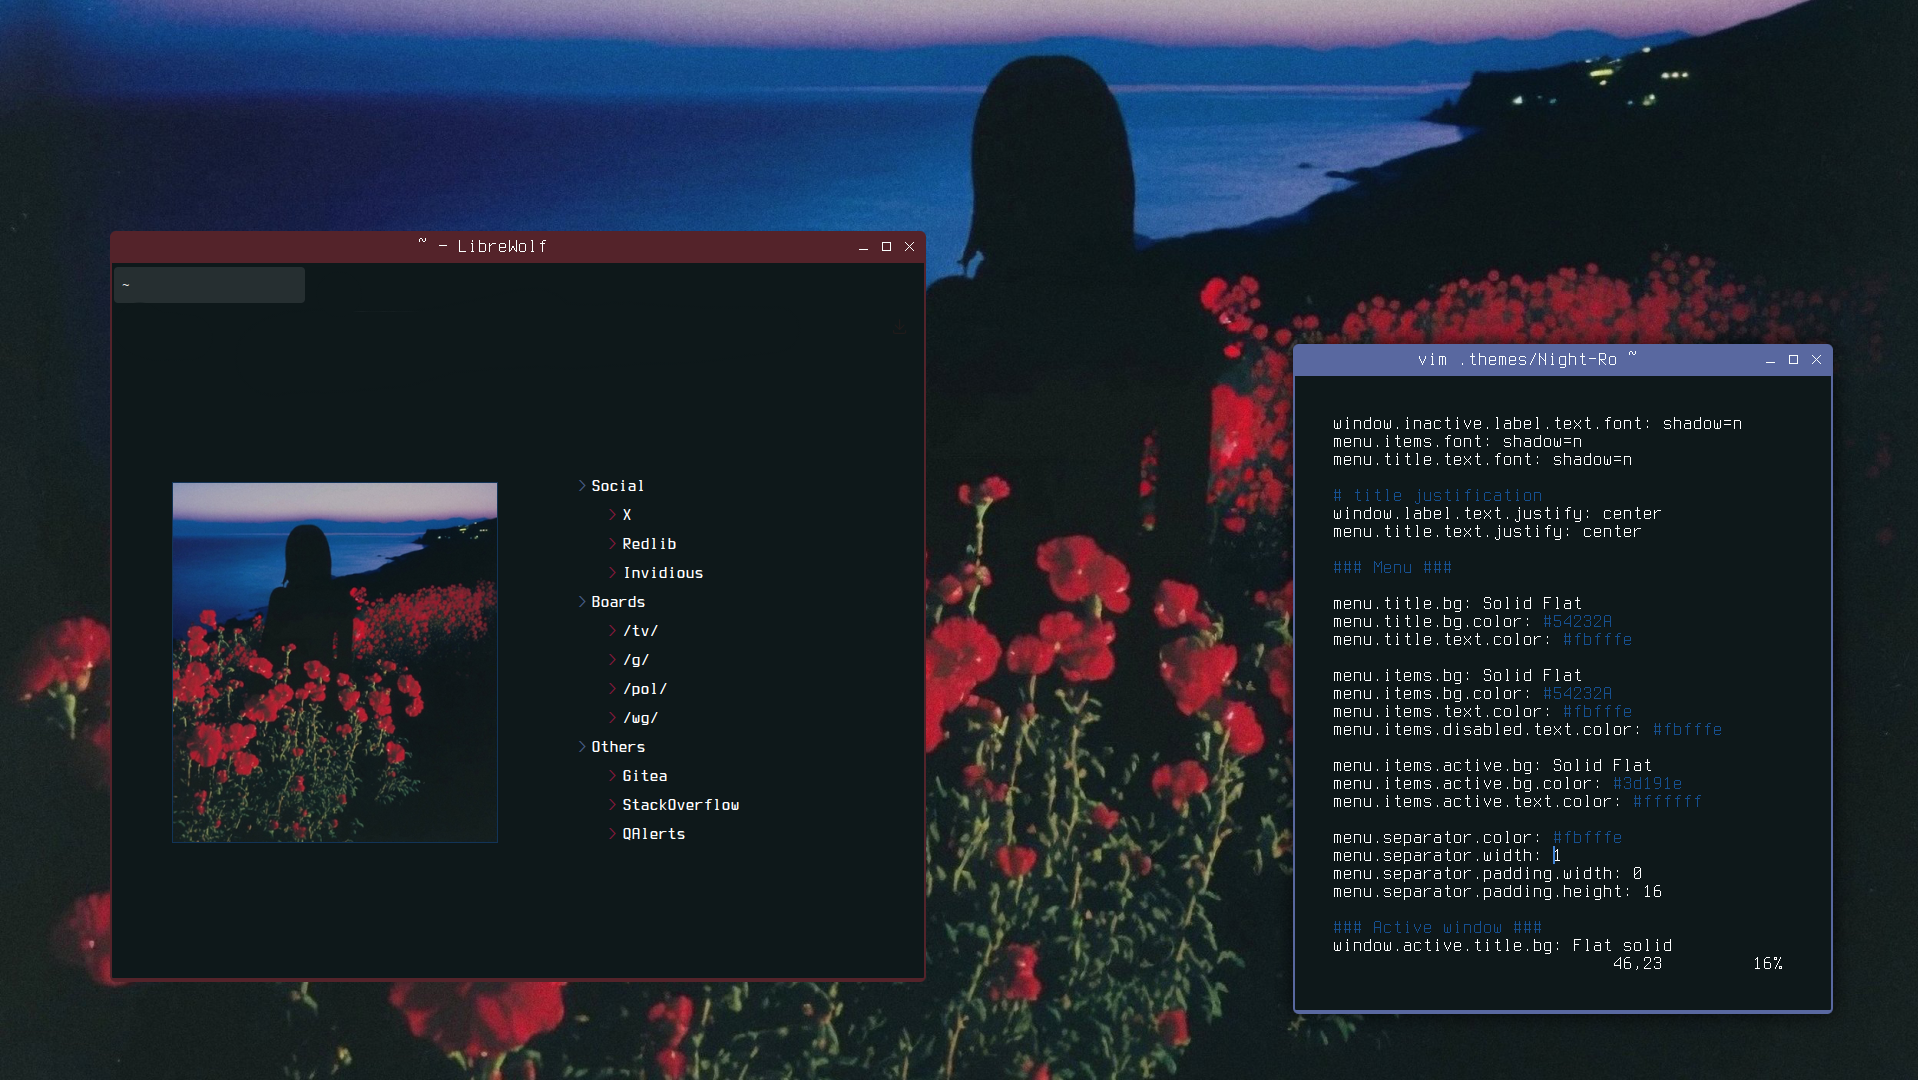The width and height of the screenshot is (1918, 1080).
Task: Click 'menu.items.active.bg: Solid Flat' line
Action: point(1492,766)
